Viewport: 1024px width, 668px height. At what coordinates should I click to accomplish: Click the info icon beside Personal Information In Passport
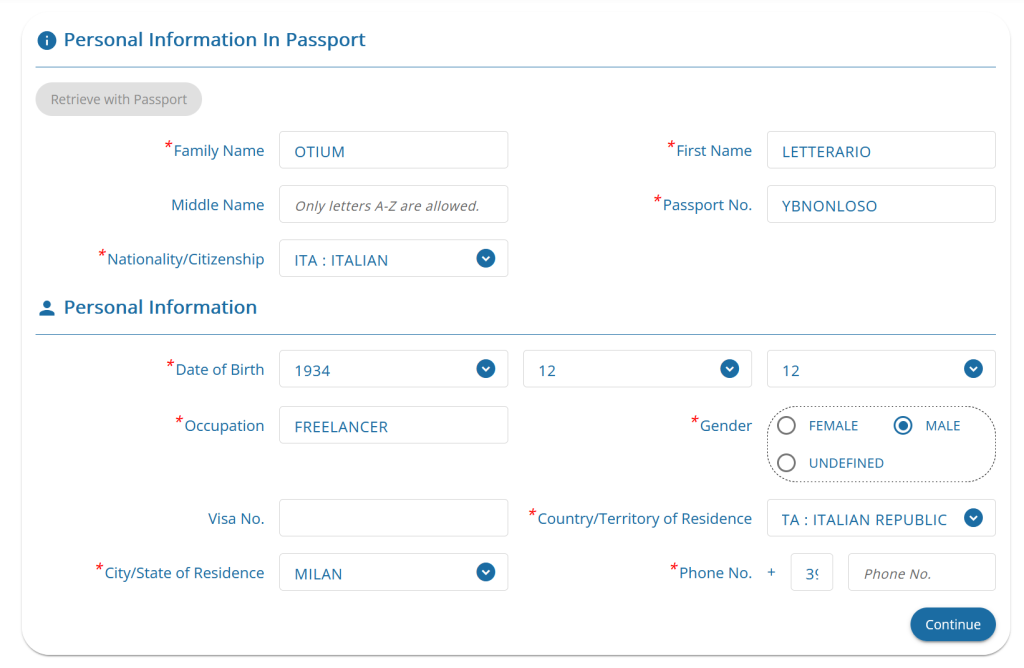click(46, 40)
